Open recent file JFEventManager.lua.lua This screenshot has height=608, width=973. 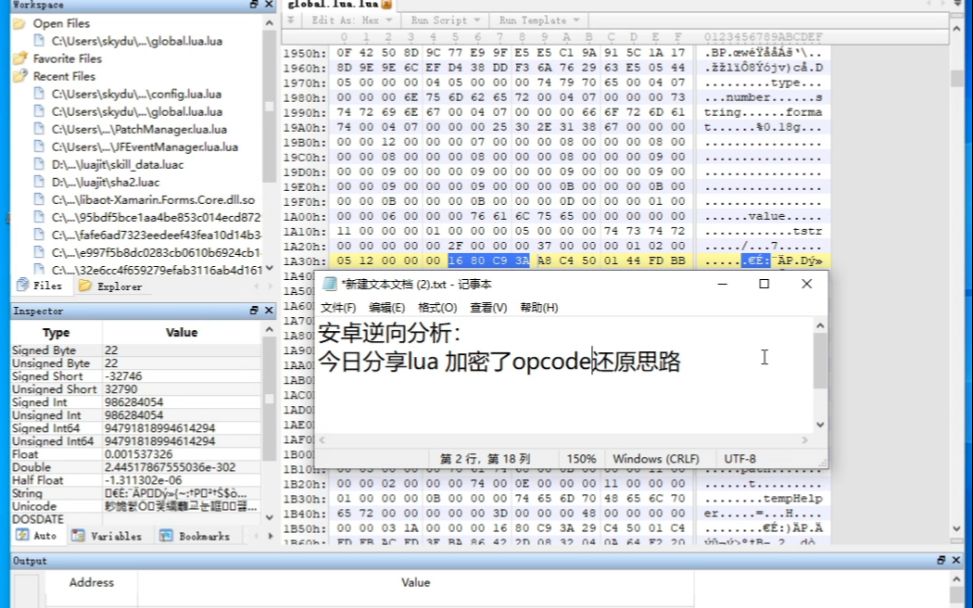145,147
